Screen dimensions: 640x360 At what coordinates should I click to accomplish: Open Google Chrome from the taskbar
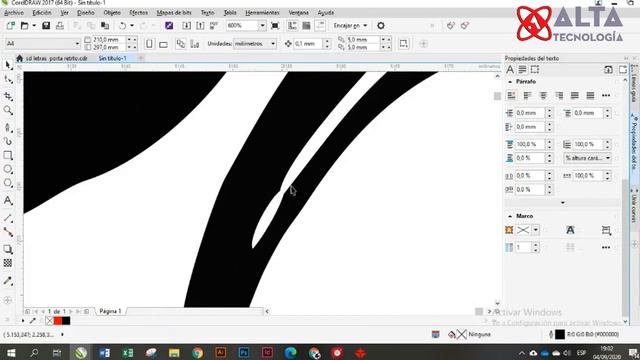coord(198,353)
